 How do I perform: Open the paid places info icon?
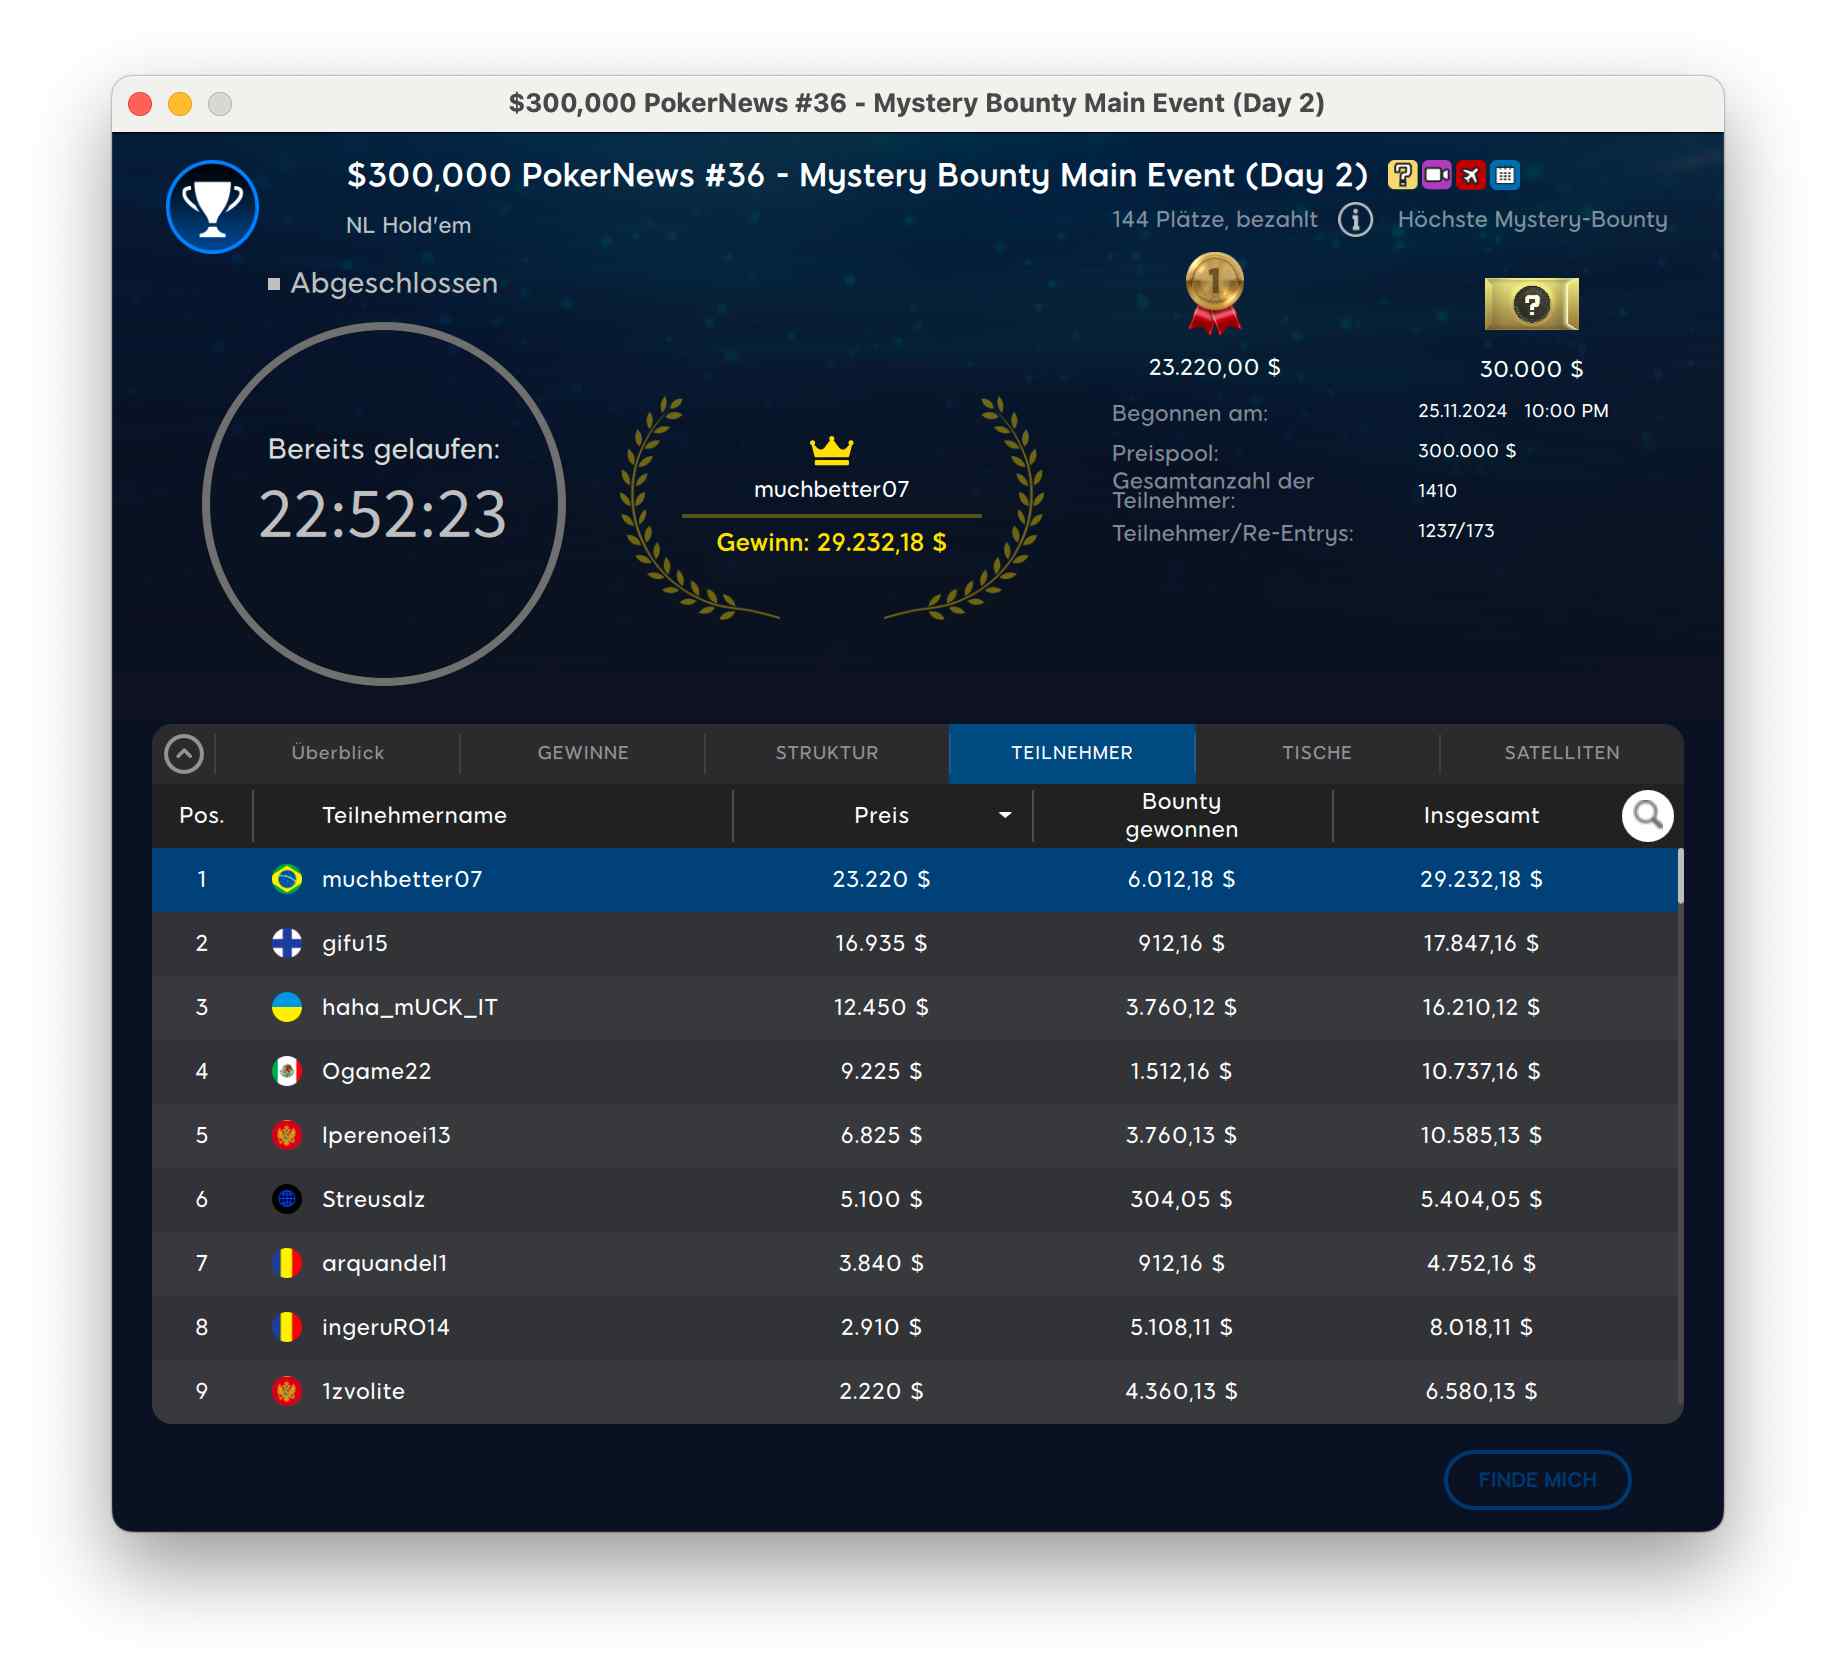click(1355, 220)
